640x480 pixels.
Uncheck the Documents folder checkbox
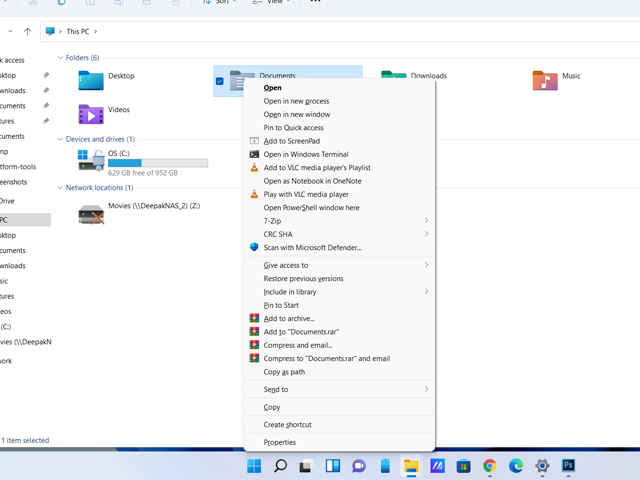220,81
